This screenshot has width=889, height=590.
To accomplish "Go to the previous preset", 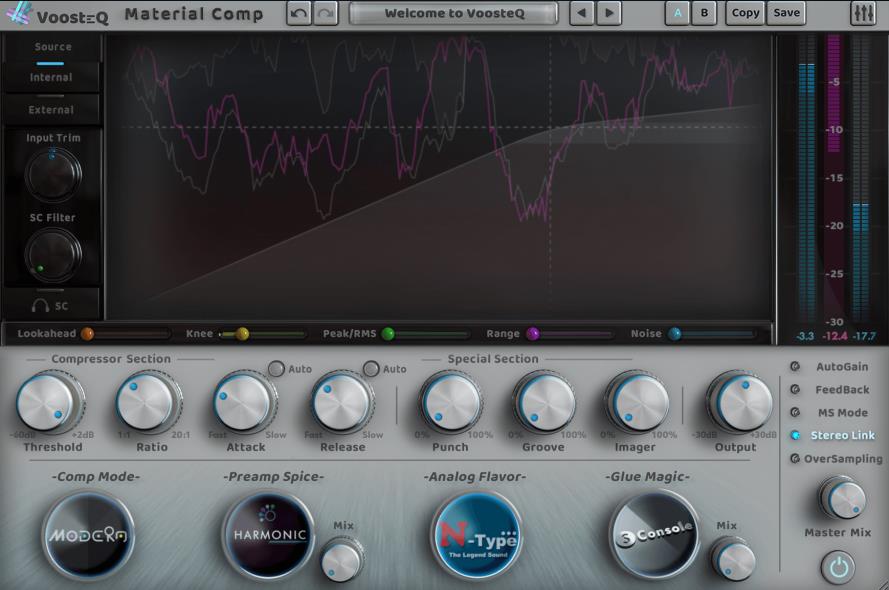I will 581,13.
